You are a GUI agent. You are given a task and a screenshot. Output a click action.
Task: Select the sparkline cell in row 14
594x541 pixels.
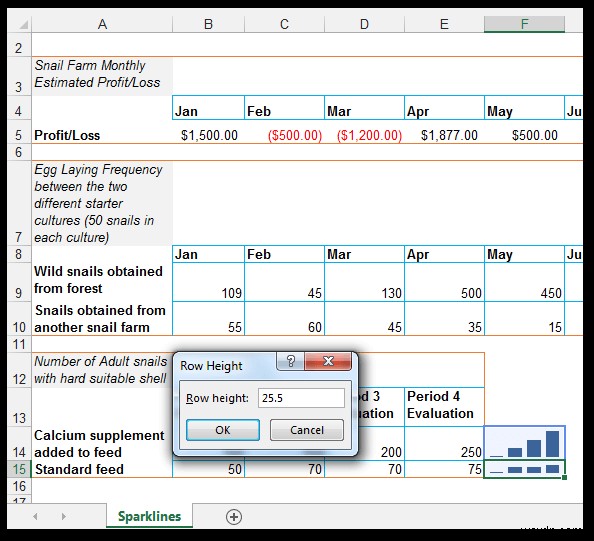pyautogui.click(x=524, y=443)
